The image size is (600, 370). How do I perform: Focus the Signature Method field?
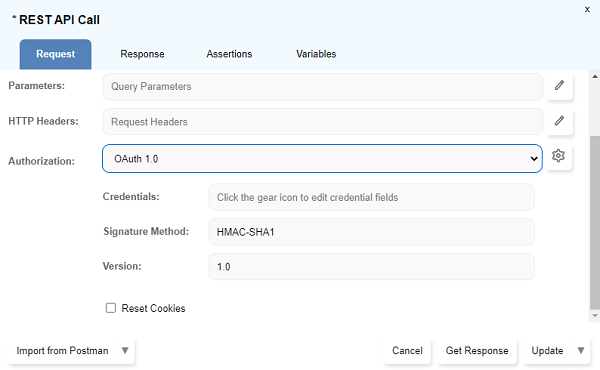pos(371,232)
